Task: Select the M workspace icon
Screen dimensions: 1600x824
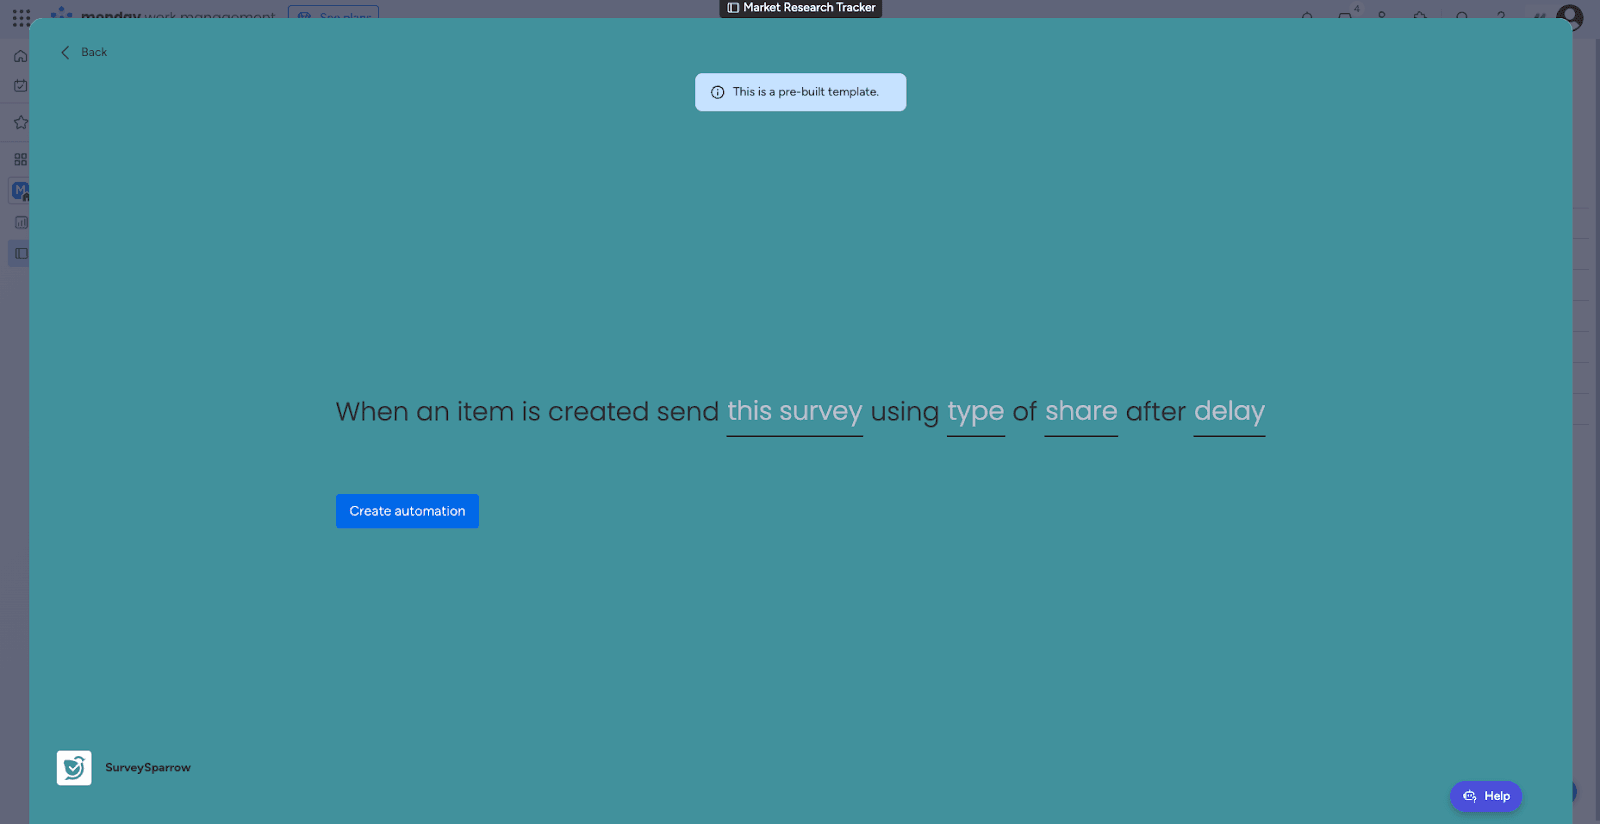Action: [20, 190]
